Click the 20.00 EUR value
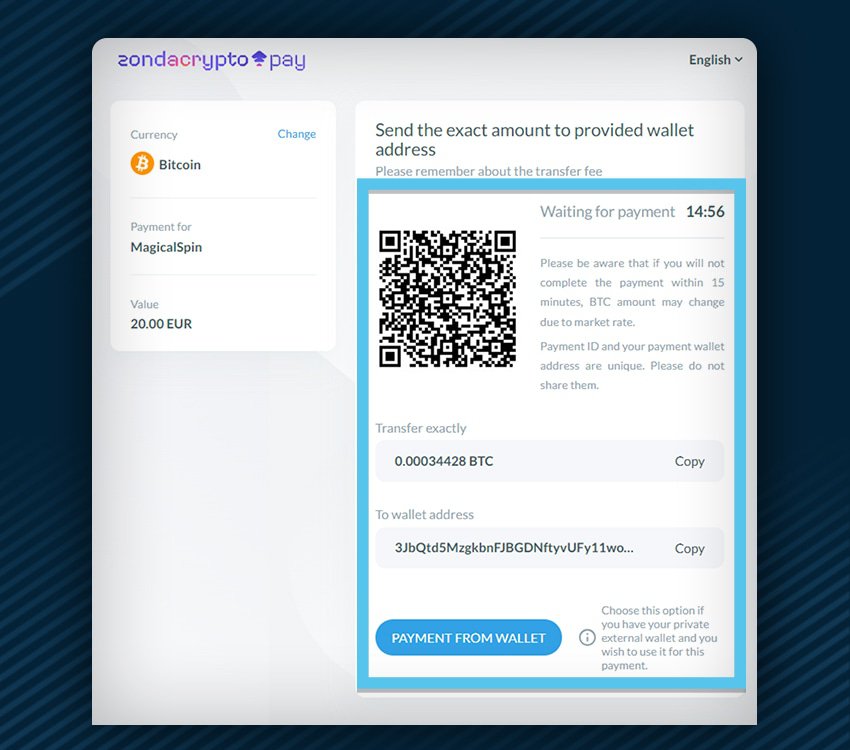 coord(161,324)
